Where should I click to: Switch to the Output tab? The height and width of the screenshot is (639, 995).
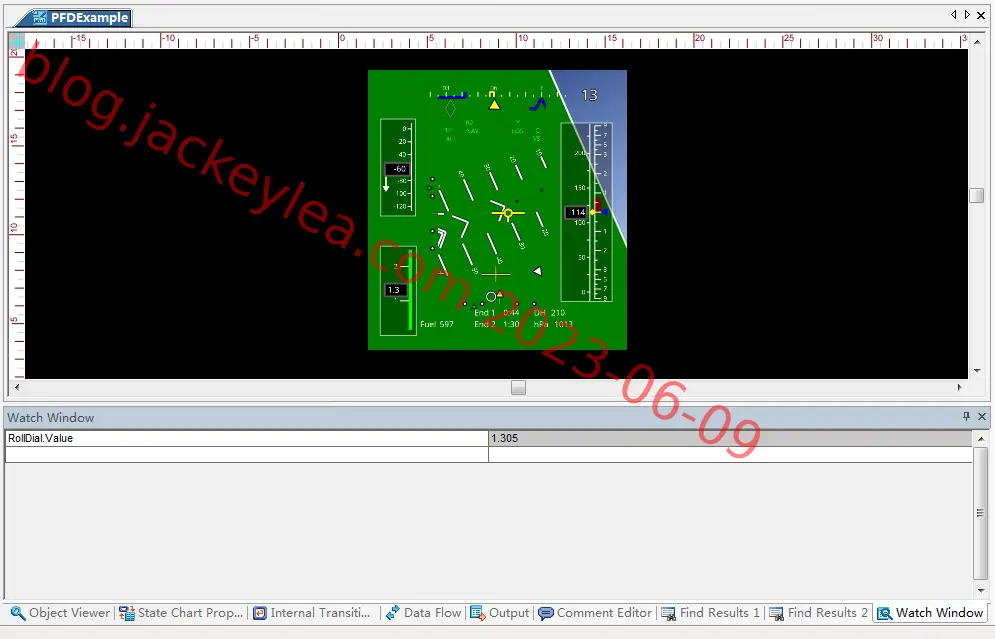pyautogui.click(x=500, y=613)
